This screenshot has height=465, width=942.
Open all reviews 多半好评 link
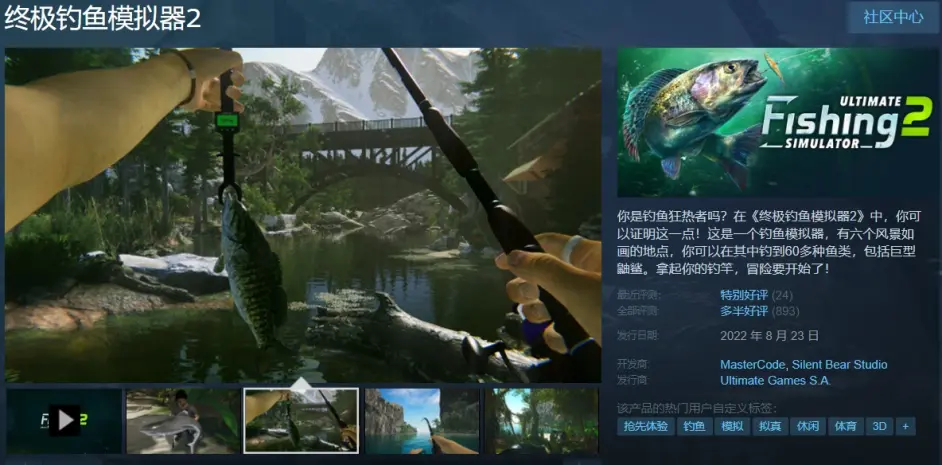742,312
